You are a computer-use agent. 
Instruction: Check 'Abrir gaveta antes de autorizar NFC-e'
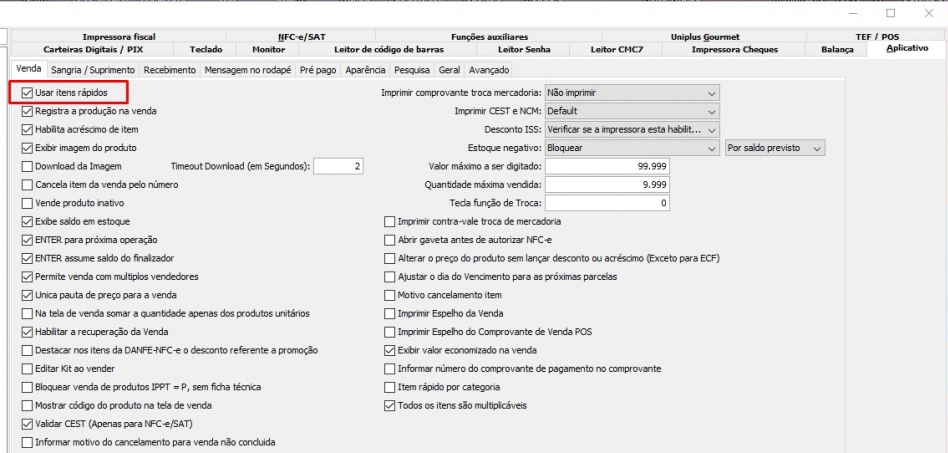coord(390,240)
